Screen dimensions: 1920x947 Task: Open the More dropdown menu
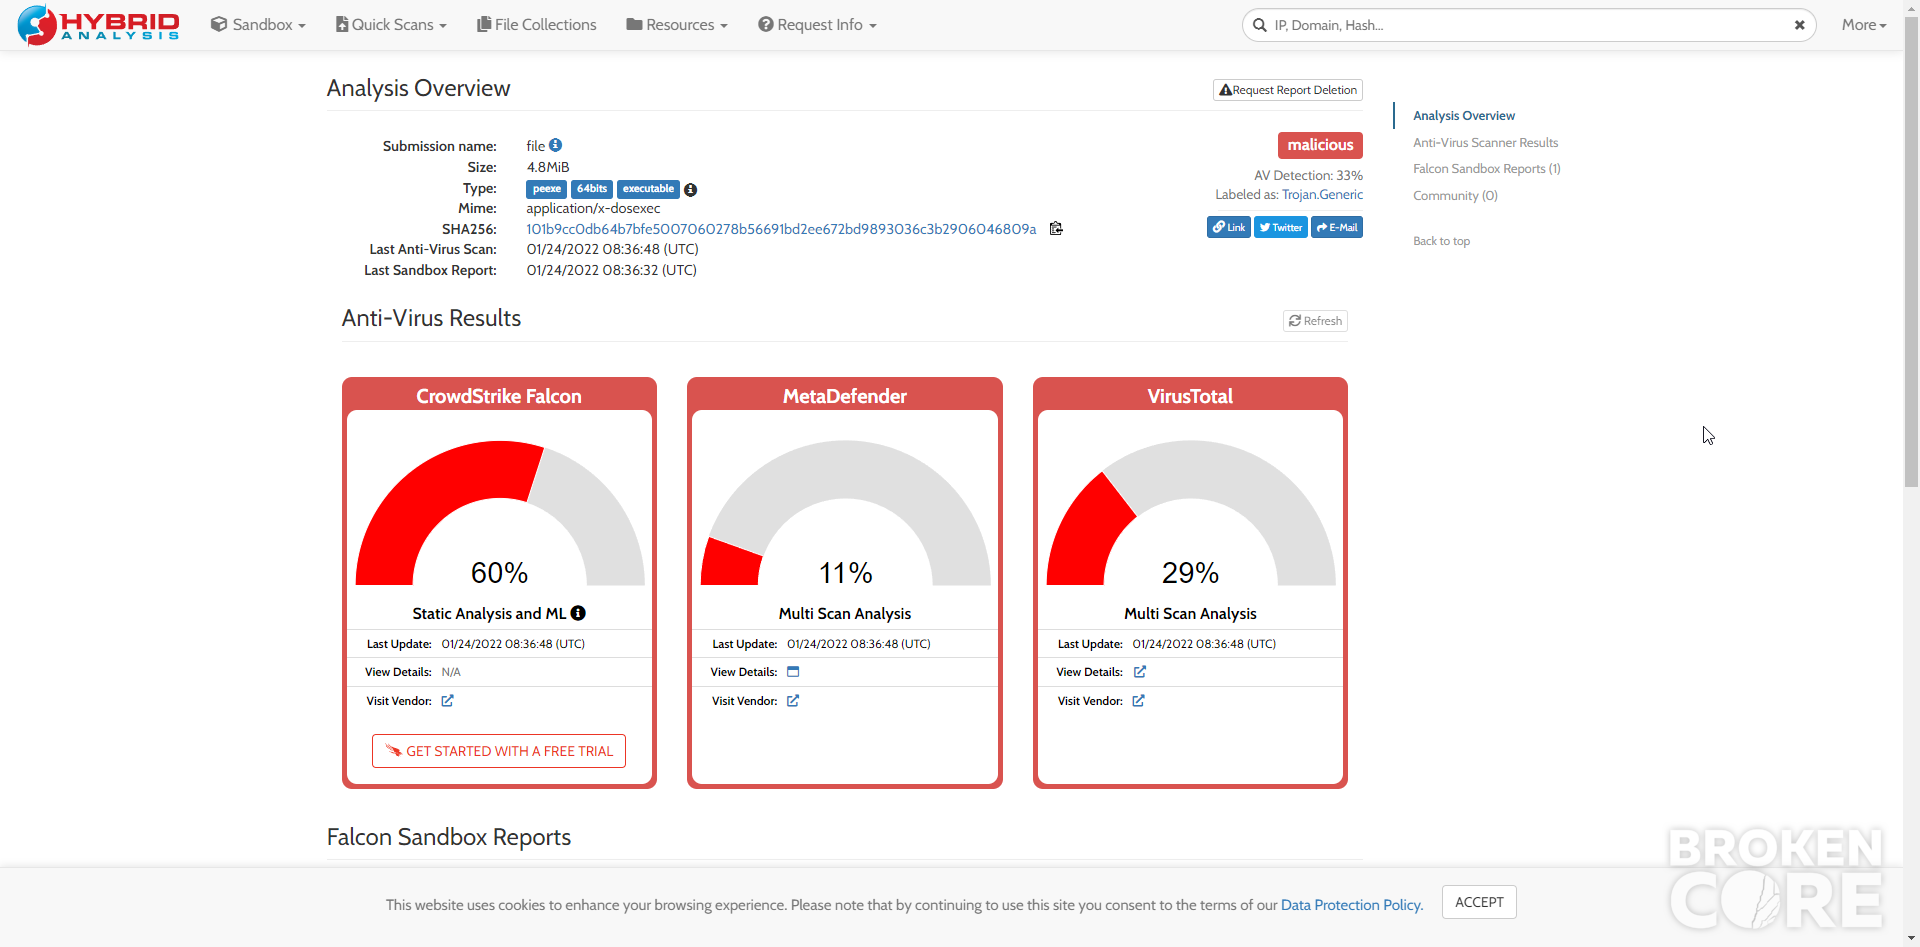[1864, 25]
